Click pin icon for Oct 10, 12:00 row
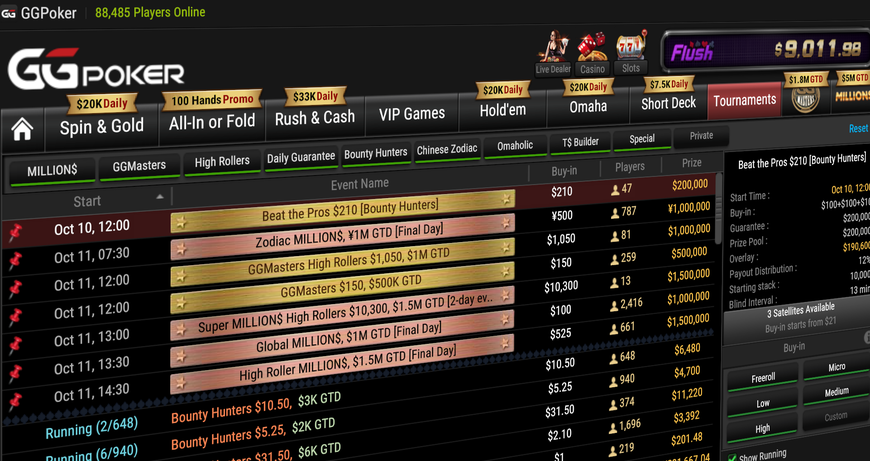Image resolution: width=870 pixels, height=461 pixels. click(x=15, y=234)
